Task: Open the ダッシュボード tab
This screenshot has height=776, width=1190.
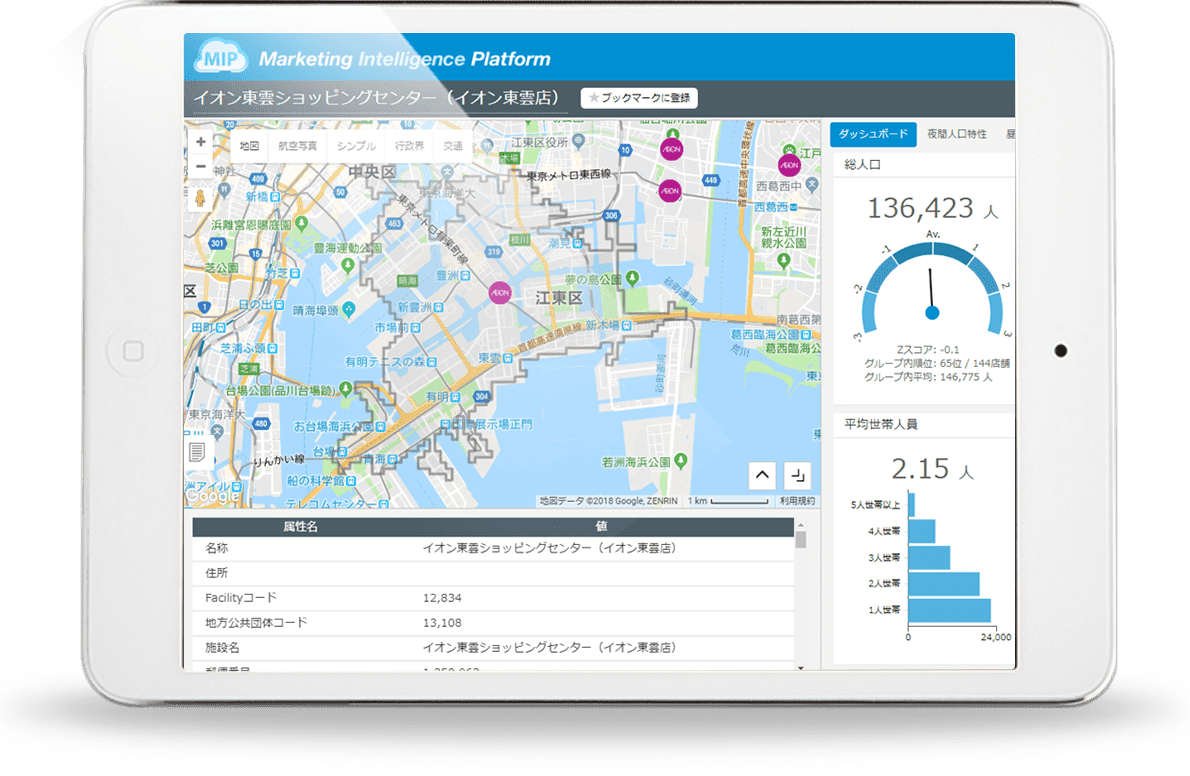Action: tap(874, 134)
